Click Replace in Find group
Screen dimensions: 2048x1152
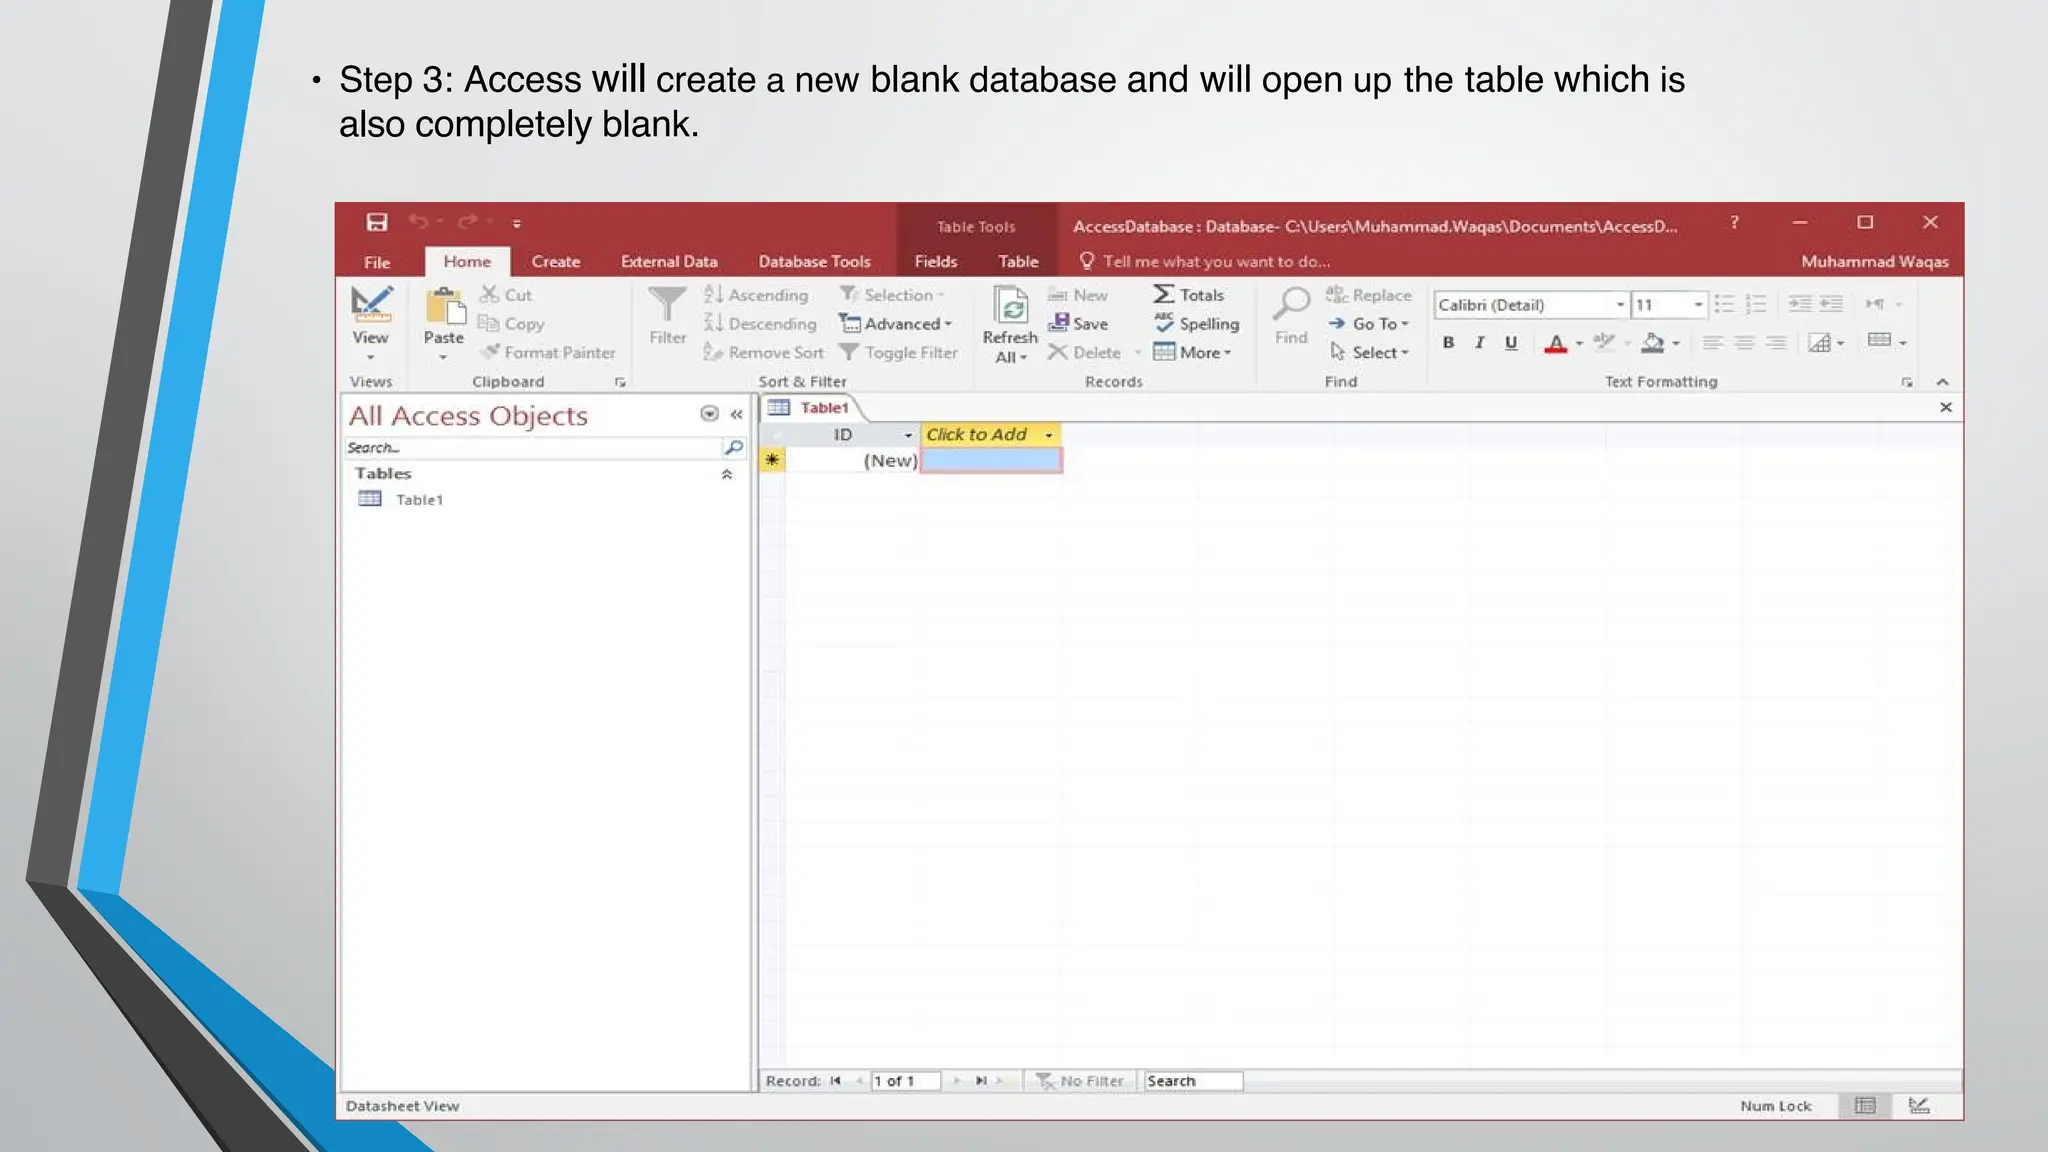[x=1368, y=295]
